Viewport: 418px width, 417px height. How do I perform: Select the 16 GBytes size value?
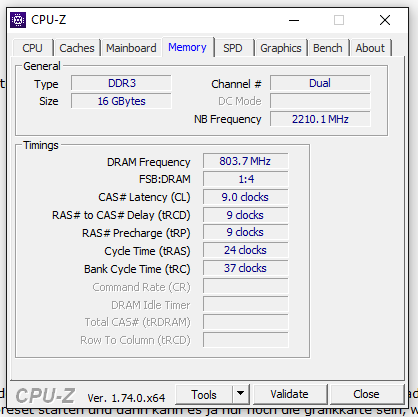click(121, 101)
